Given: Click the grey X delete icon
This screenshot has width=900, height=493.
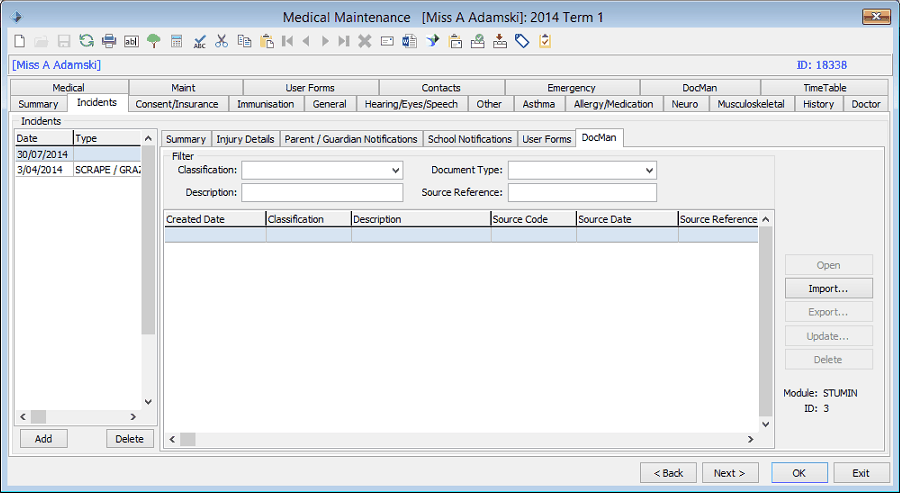Looking at the screenshot, I should [x=364, y=41].
